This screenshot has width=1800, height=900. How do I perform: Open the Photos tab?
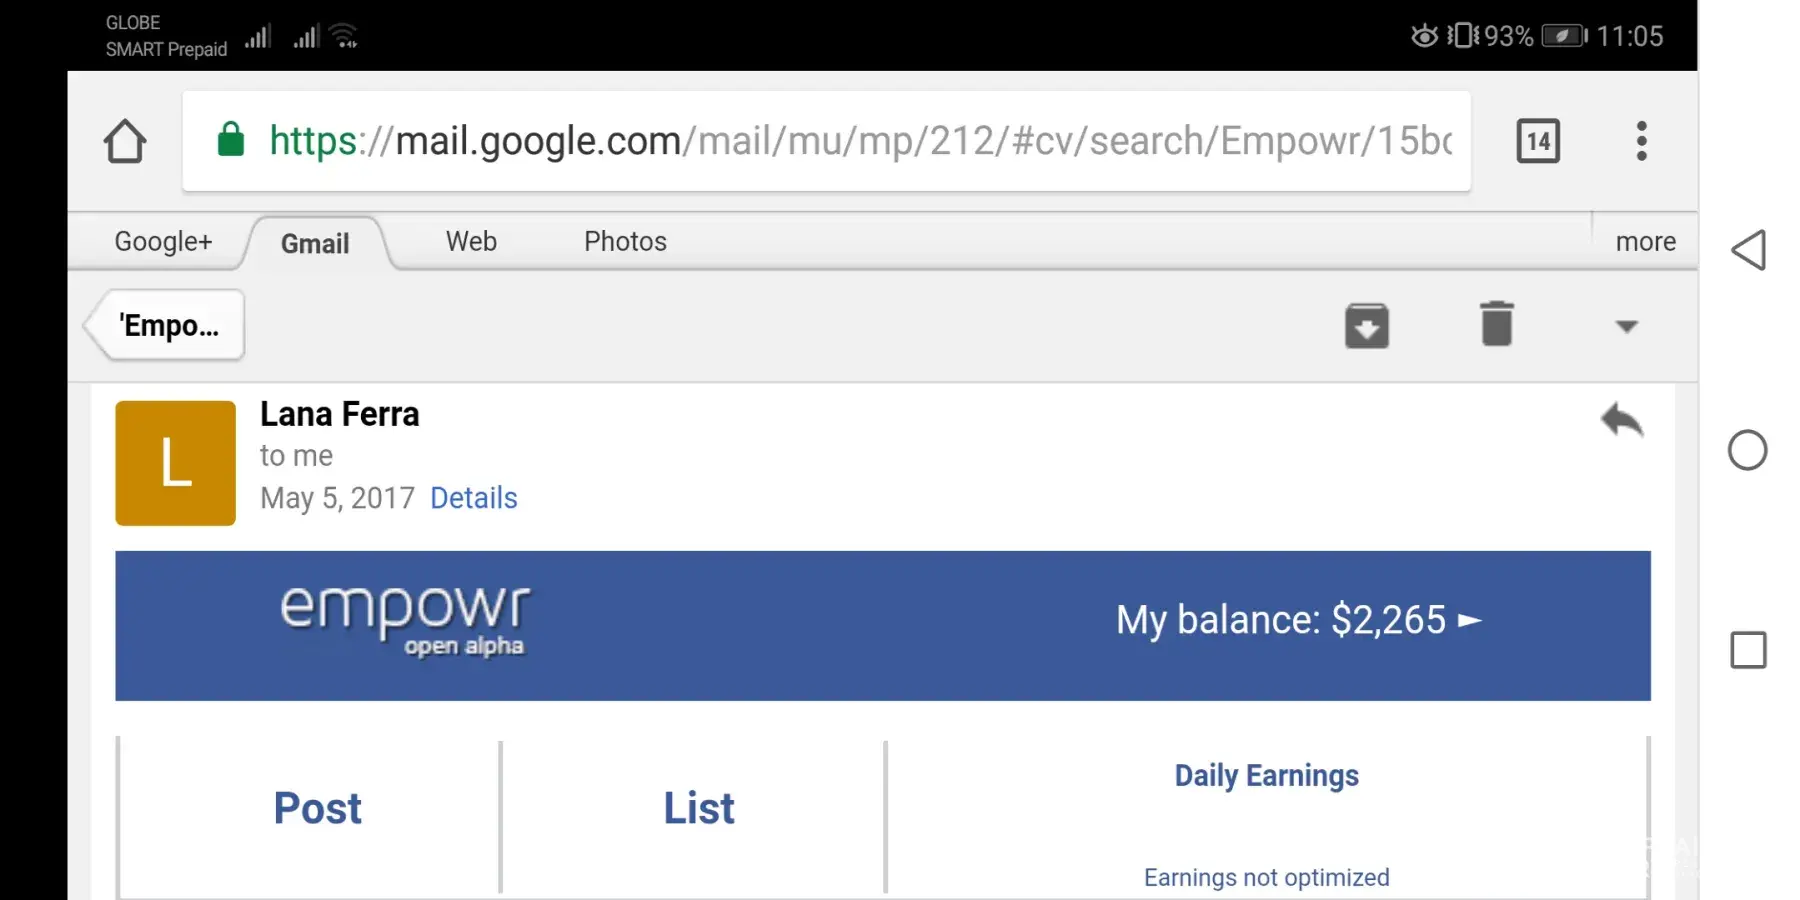tap(625, 241)
